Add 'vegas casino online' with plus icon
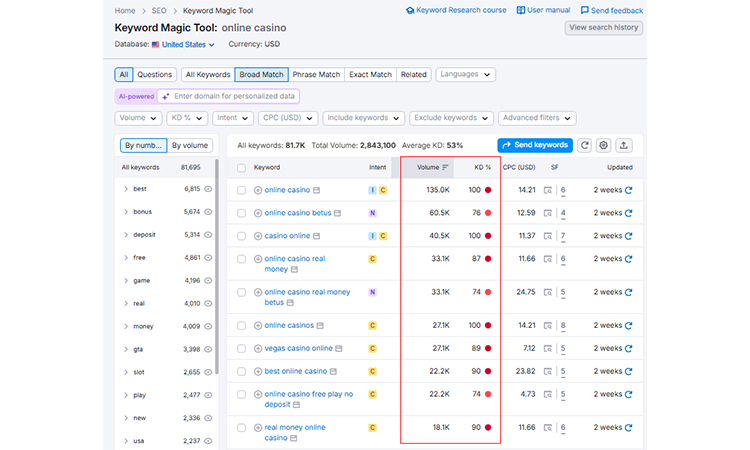 pos(258,349)
